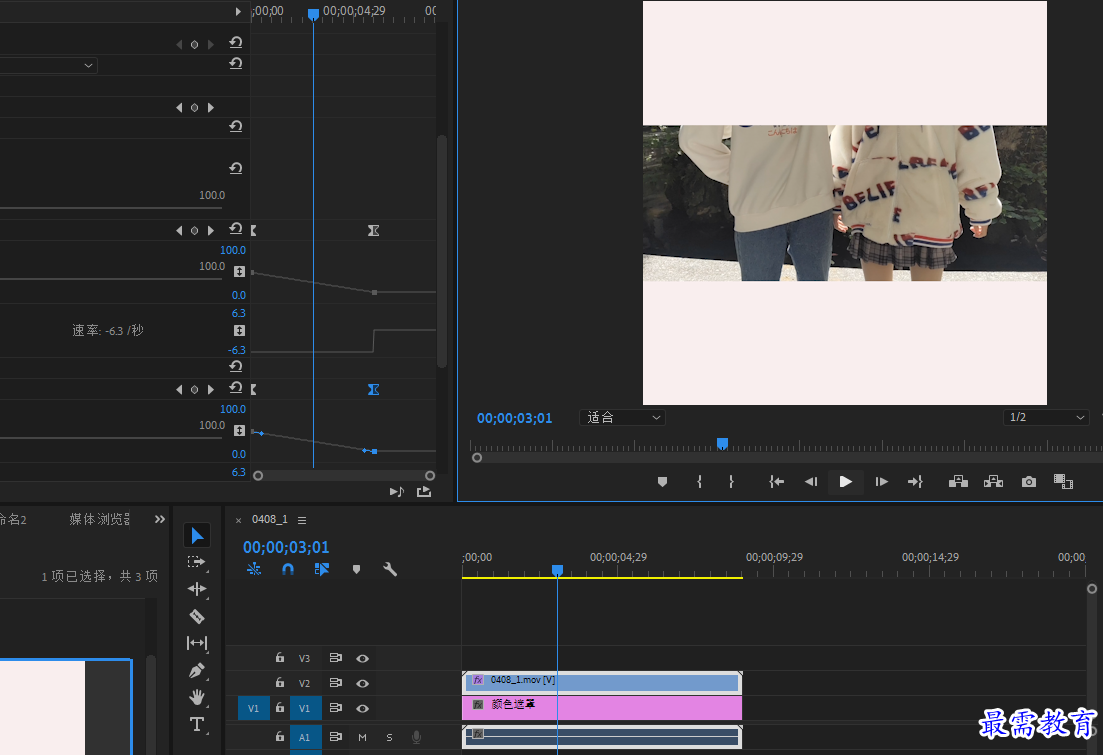Open the Comparison View button
The height and width of the screenshot is (755, 1103).
1063,482
